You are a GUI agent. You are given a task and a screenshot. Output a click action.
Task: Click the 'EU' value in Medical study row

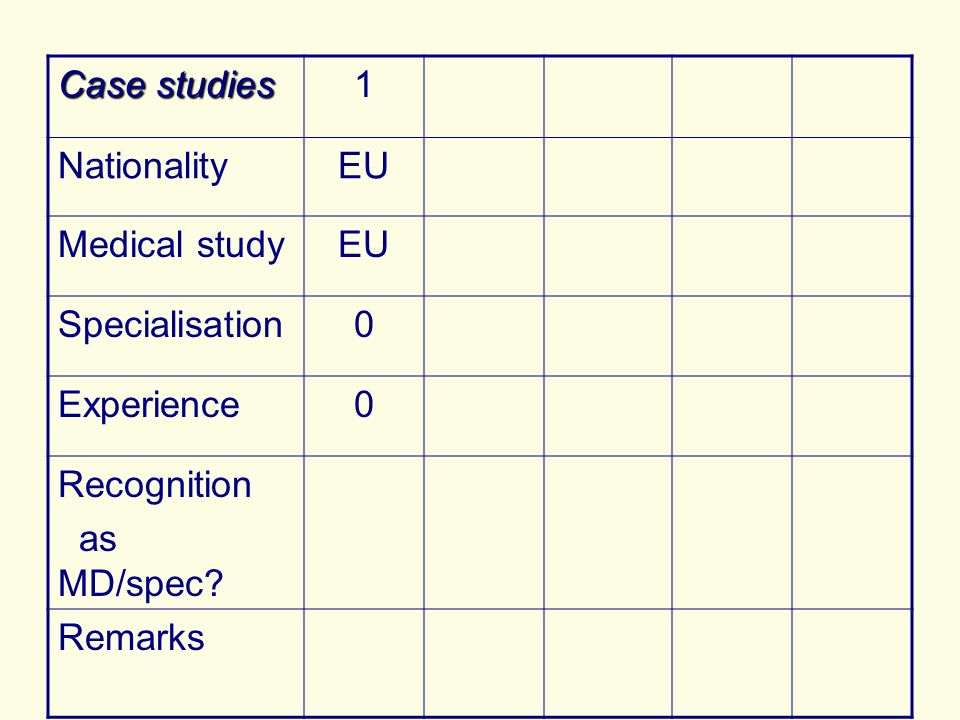tap(364, 245)
